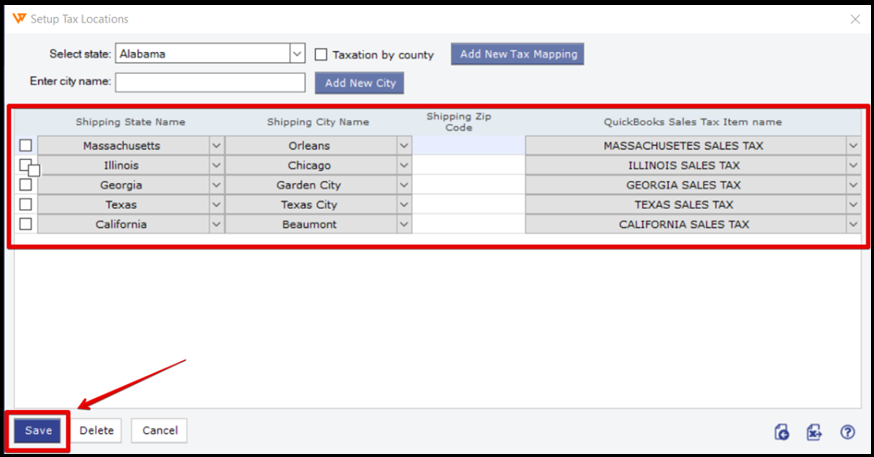Click the import file icon at bottom

pos(781,432)
